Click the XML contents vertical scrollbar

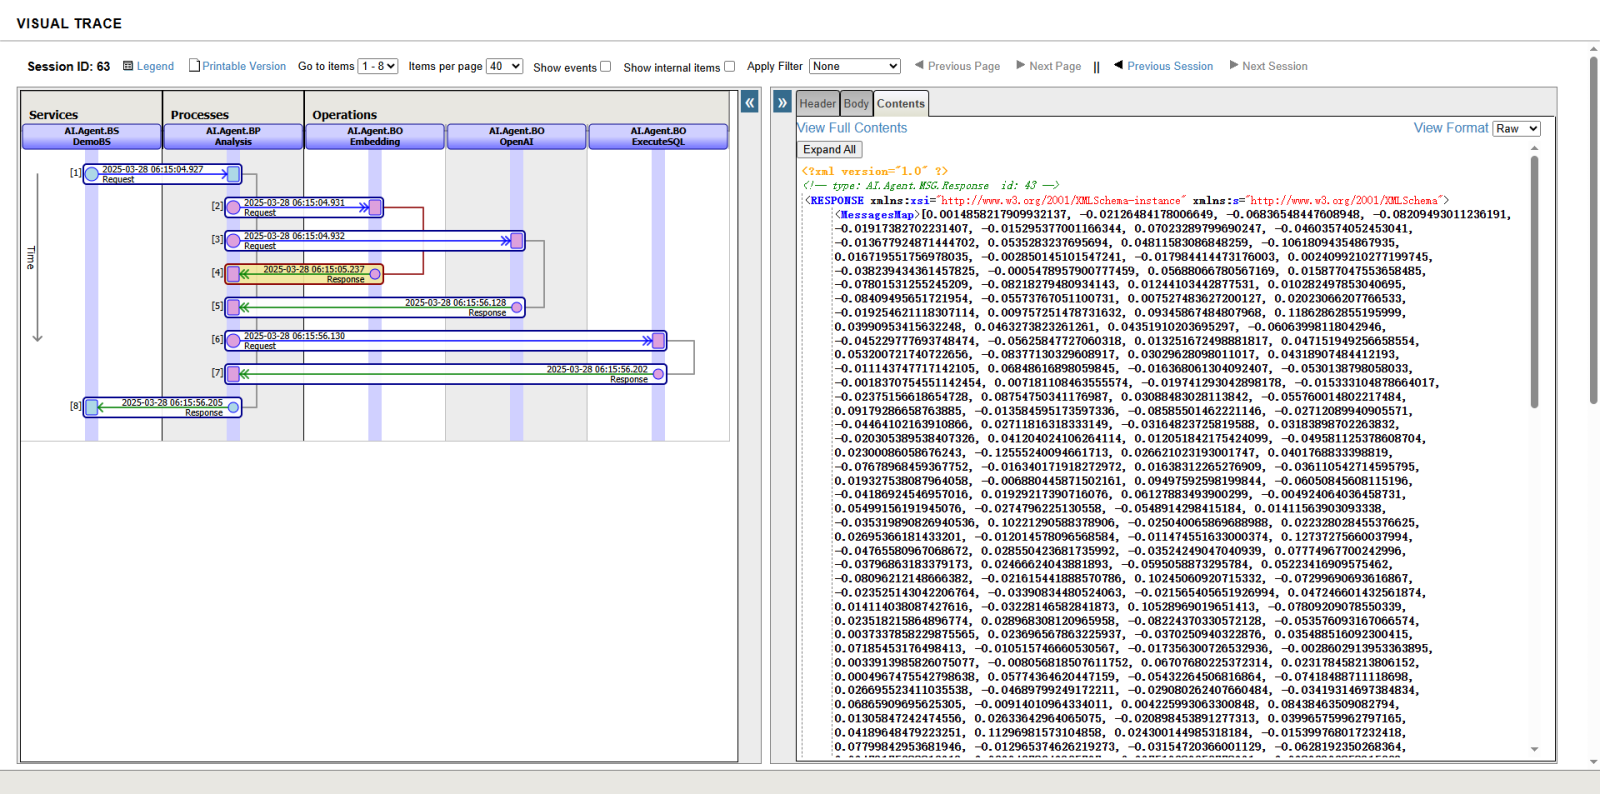point(1534,280)
